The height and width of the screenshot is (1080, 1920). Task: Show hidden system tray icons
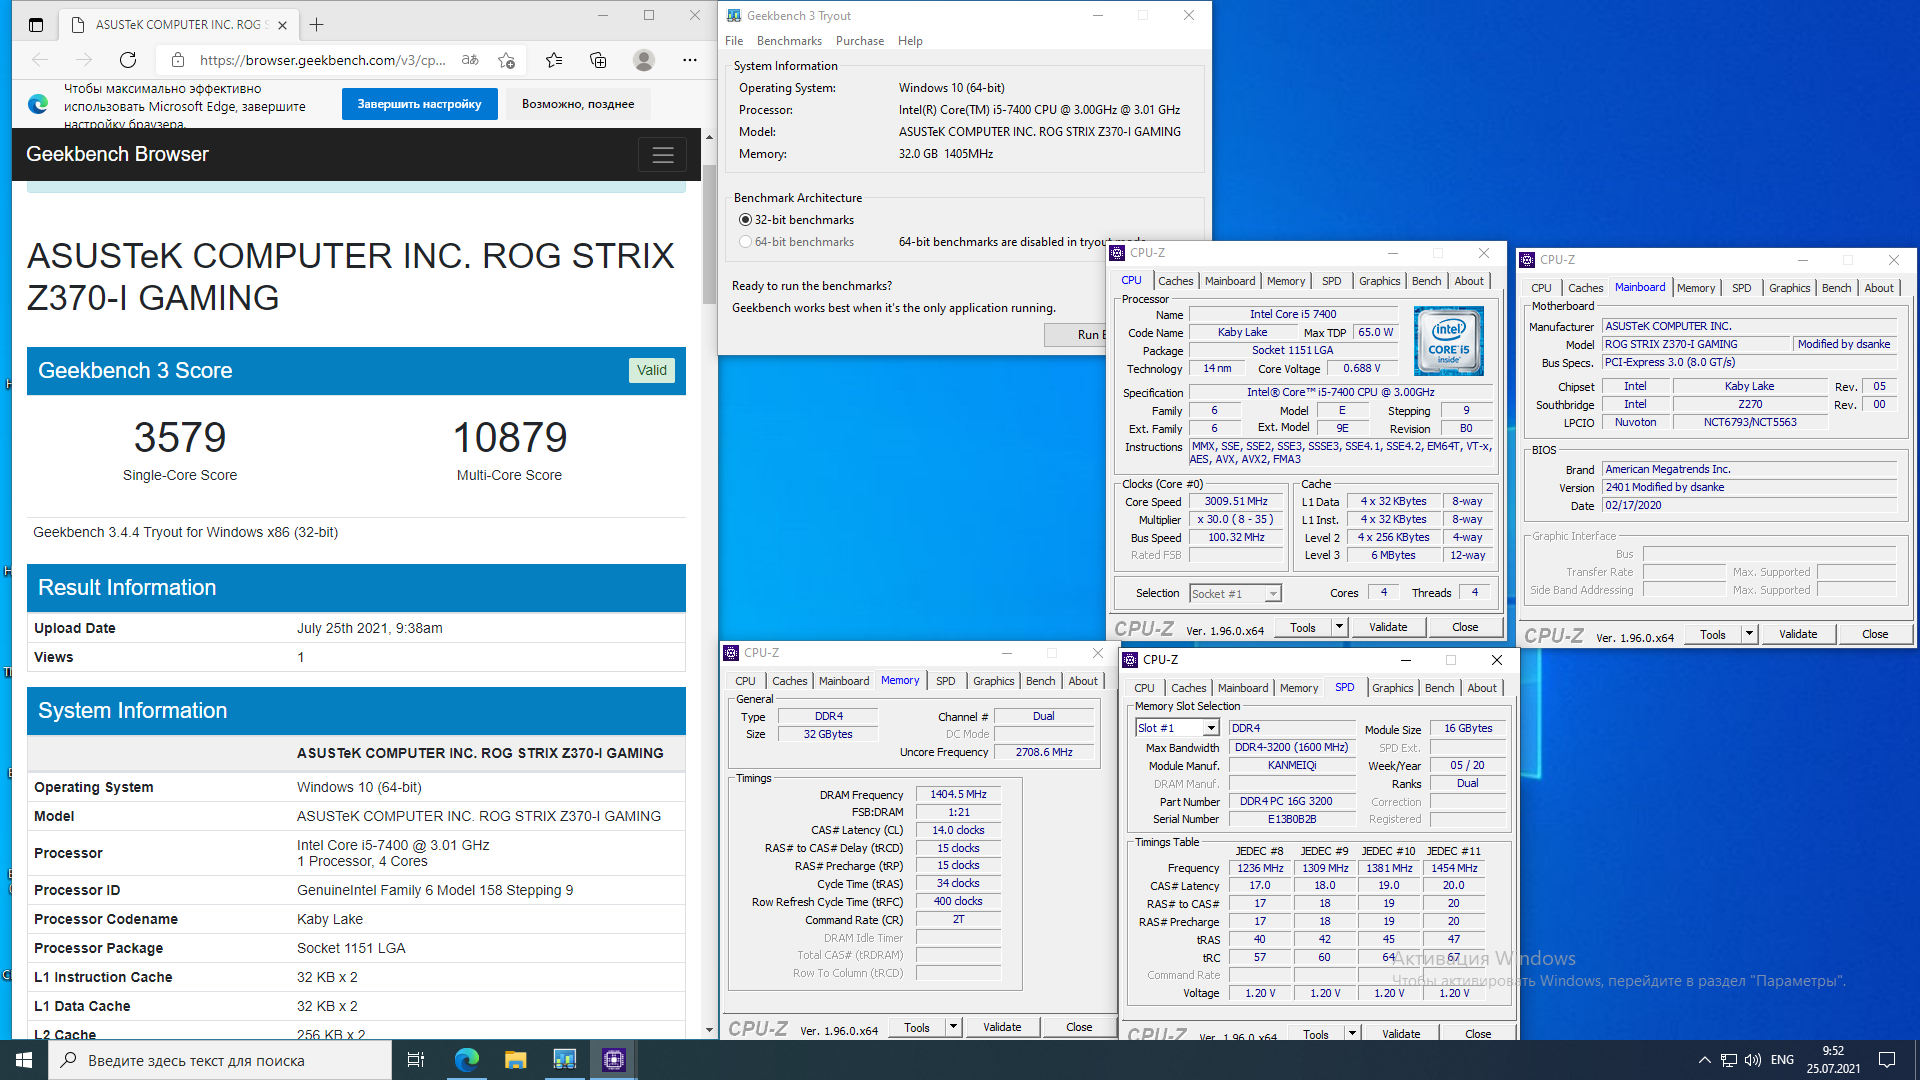coord(1704,1060)
